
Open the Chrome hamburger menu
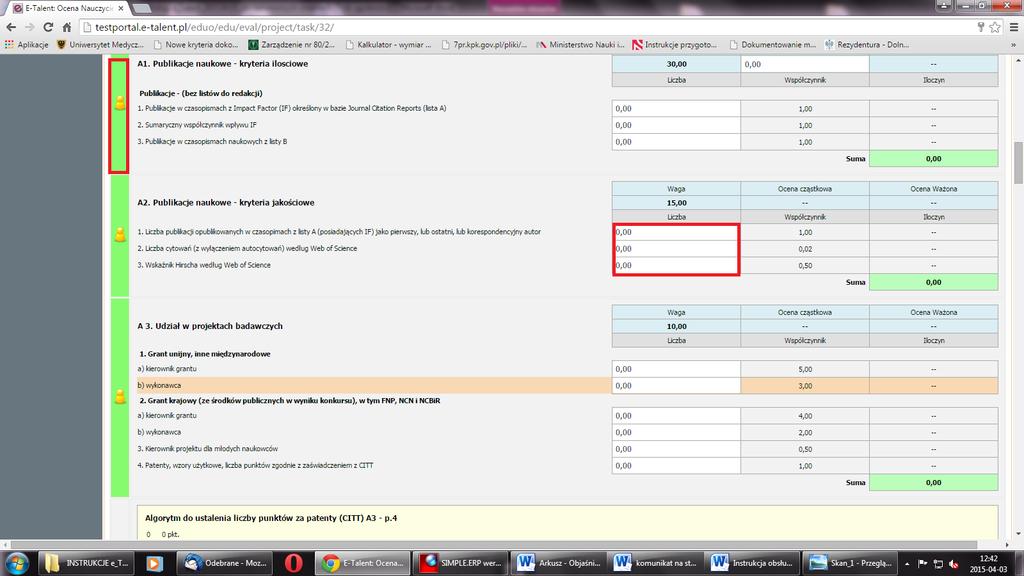(x=1014, y=27)
